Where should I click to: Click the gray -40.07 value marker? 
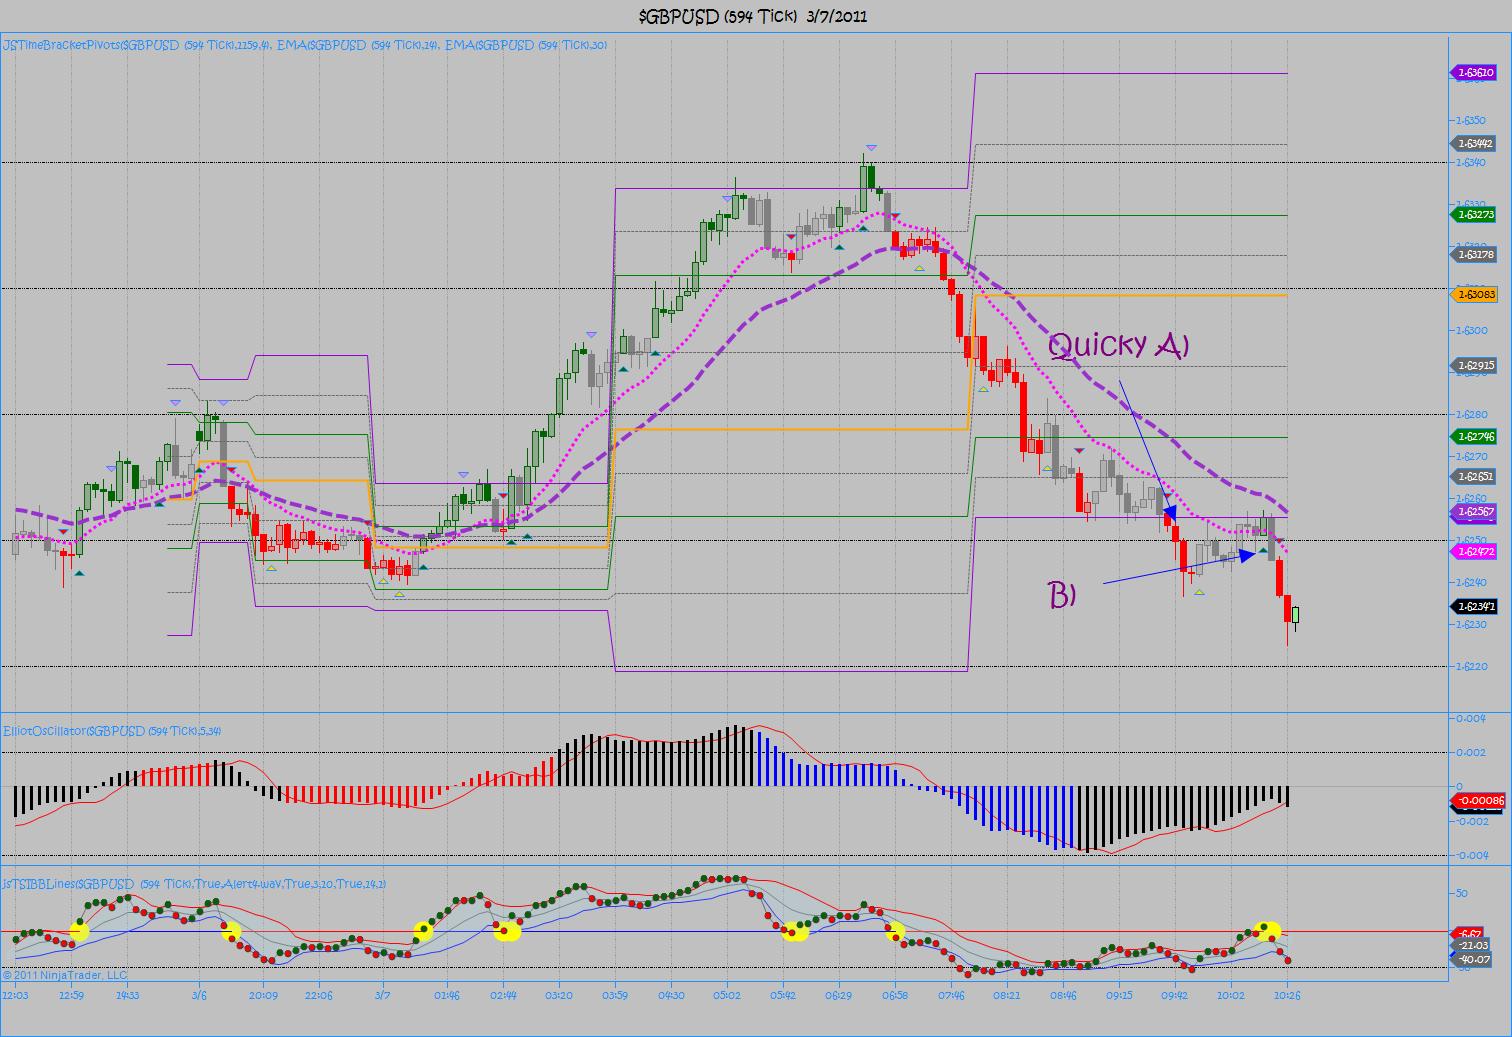click(1473, 959)
